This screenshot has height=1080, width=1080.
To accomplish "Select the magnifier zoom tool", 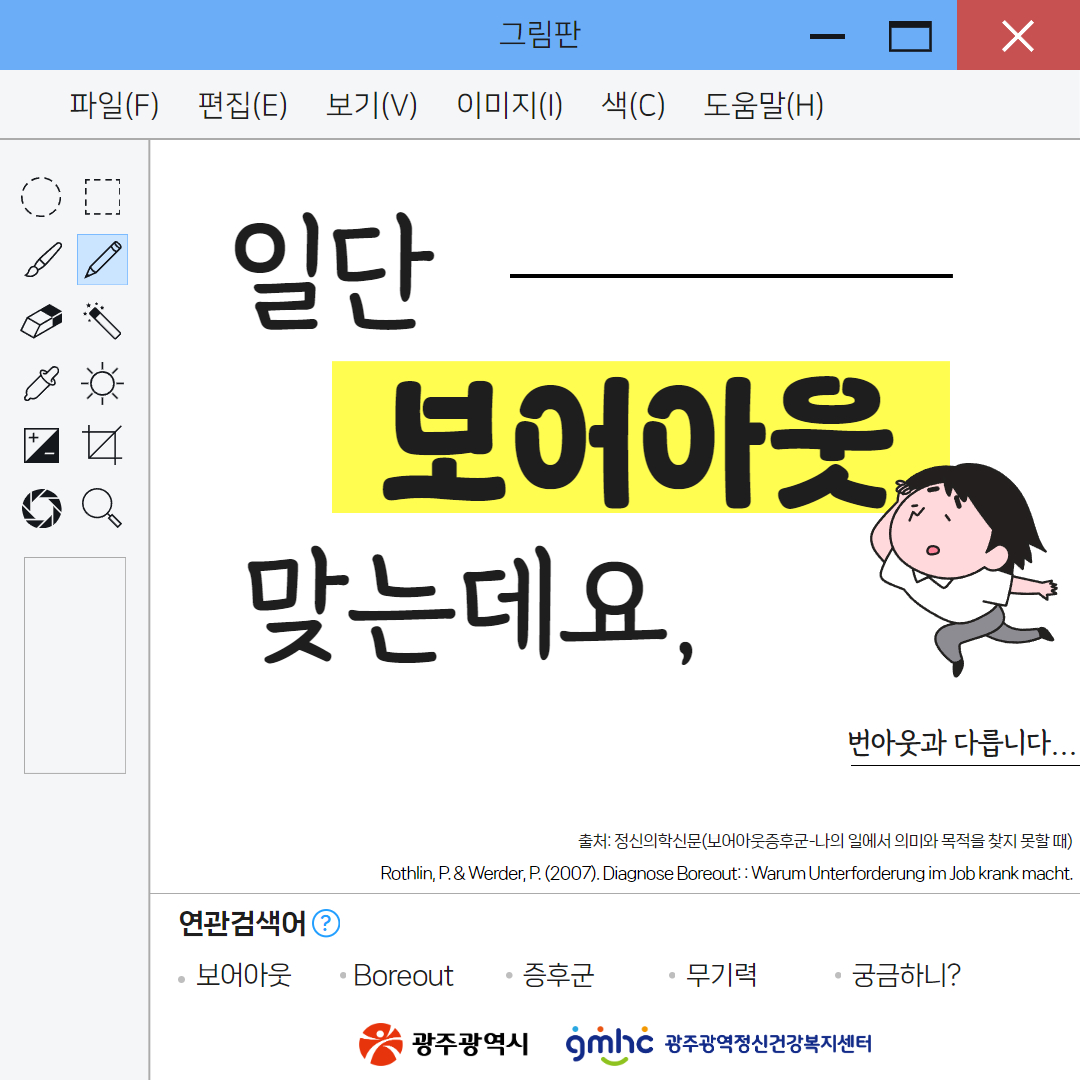I will click(x=102, y=508).
